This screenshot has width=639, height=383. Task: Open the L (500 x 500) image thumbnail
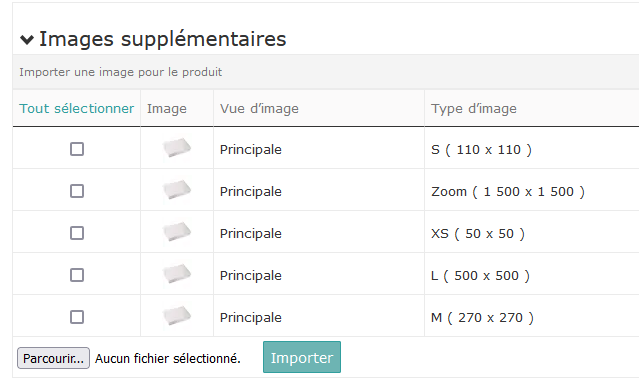pos(176,273)
